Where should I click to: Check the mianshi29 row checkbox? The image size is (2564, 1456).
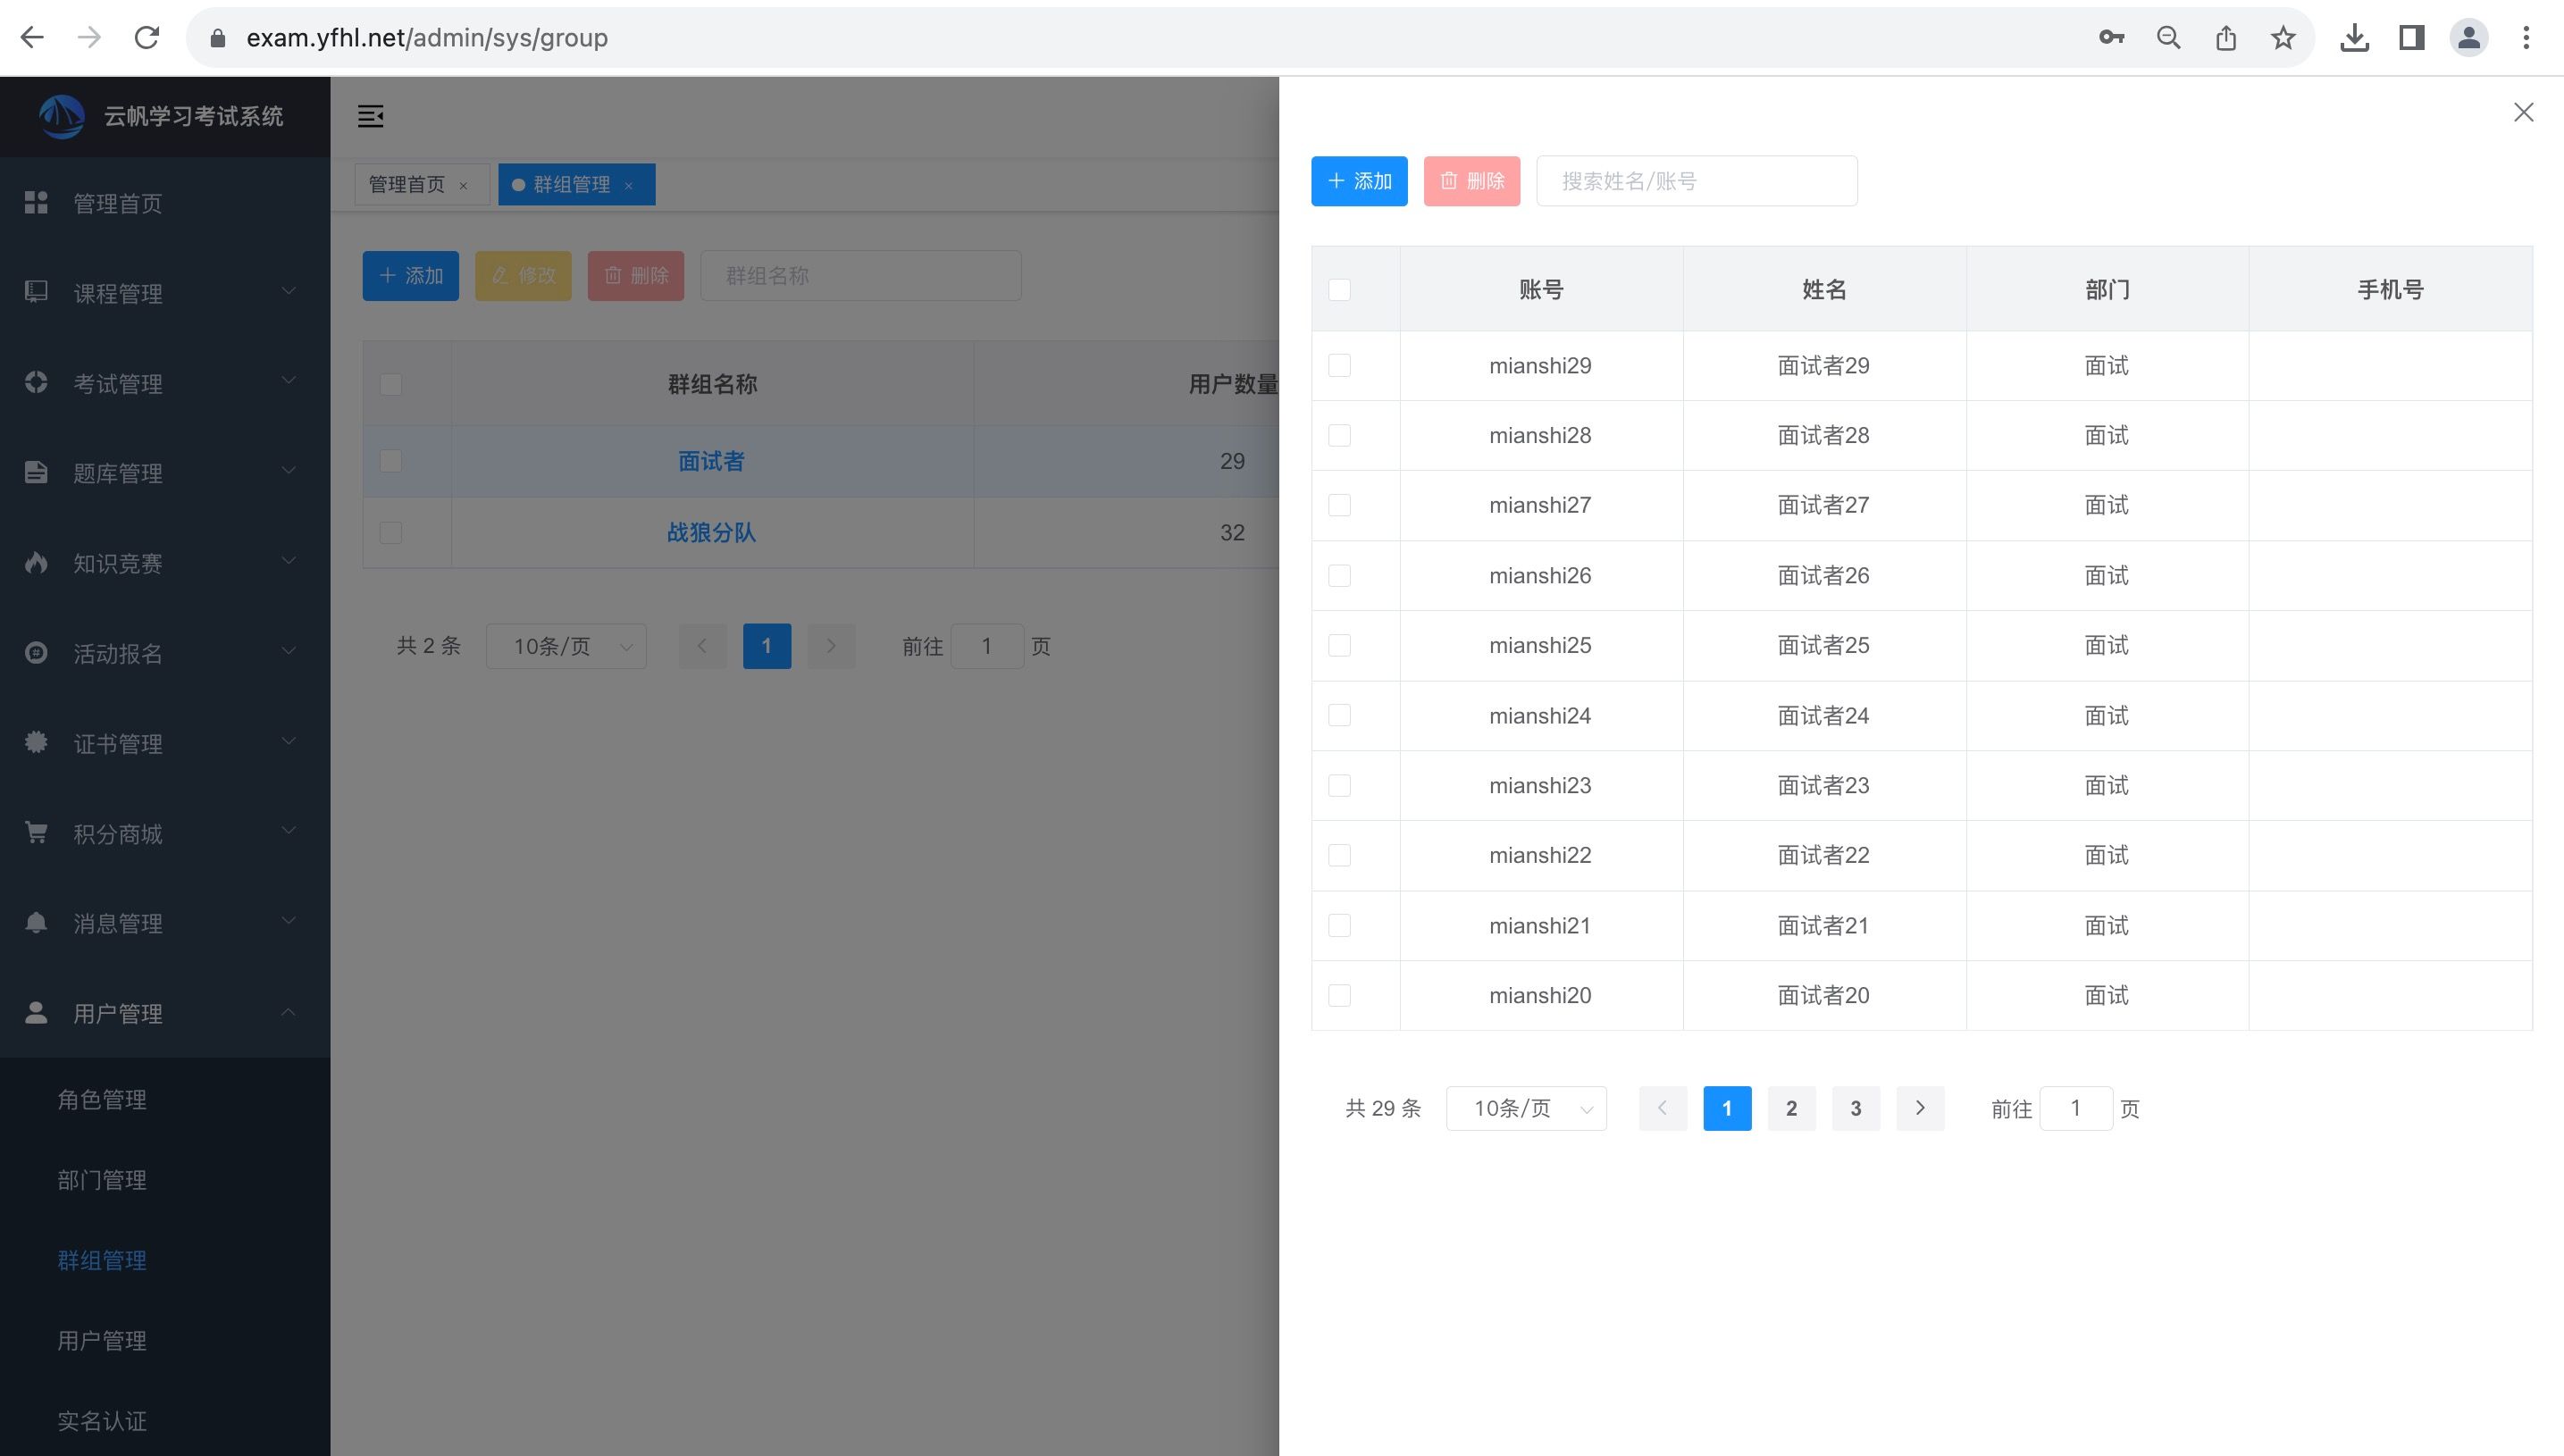[x=1339, y=366]
